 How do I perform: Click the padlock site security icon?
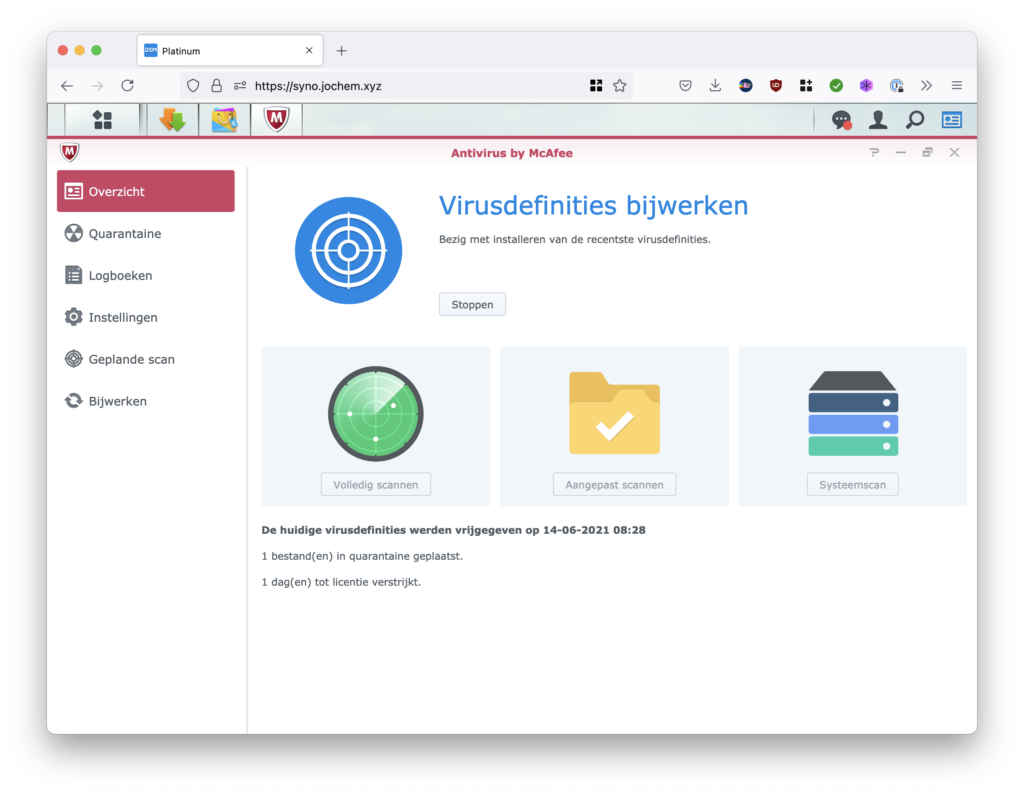point(216,86)
